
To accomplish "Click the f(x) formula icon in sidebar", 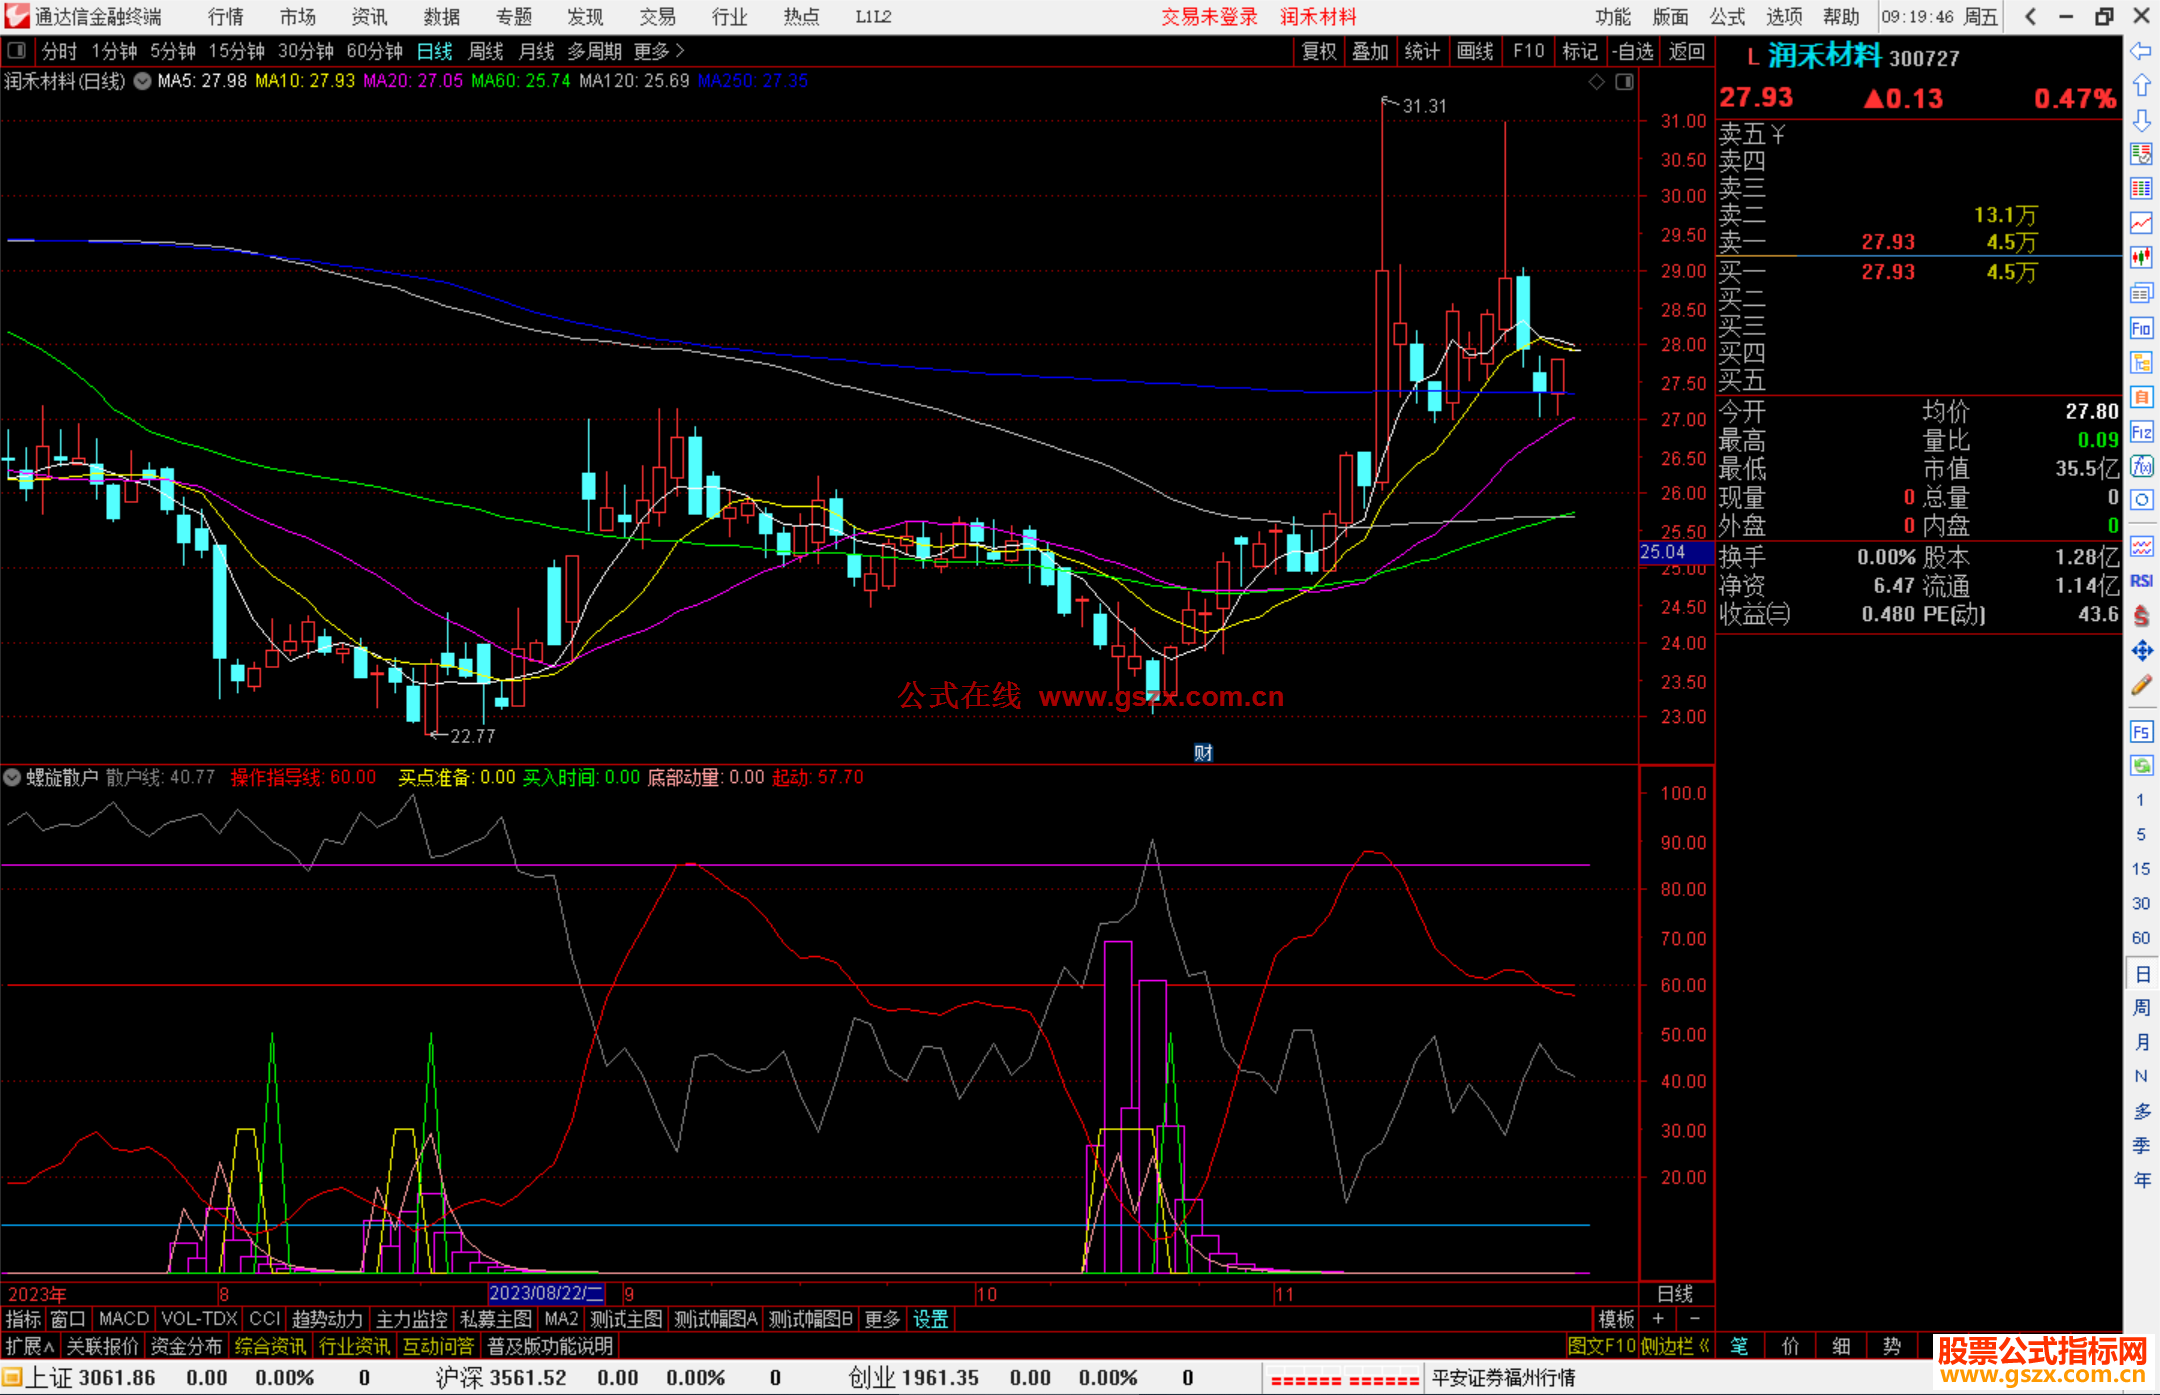I will pos(2141,466).
